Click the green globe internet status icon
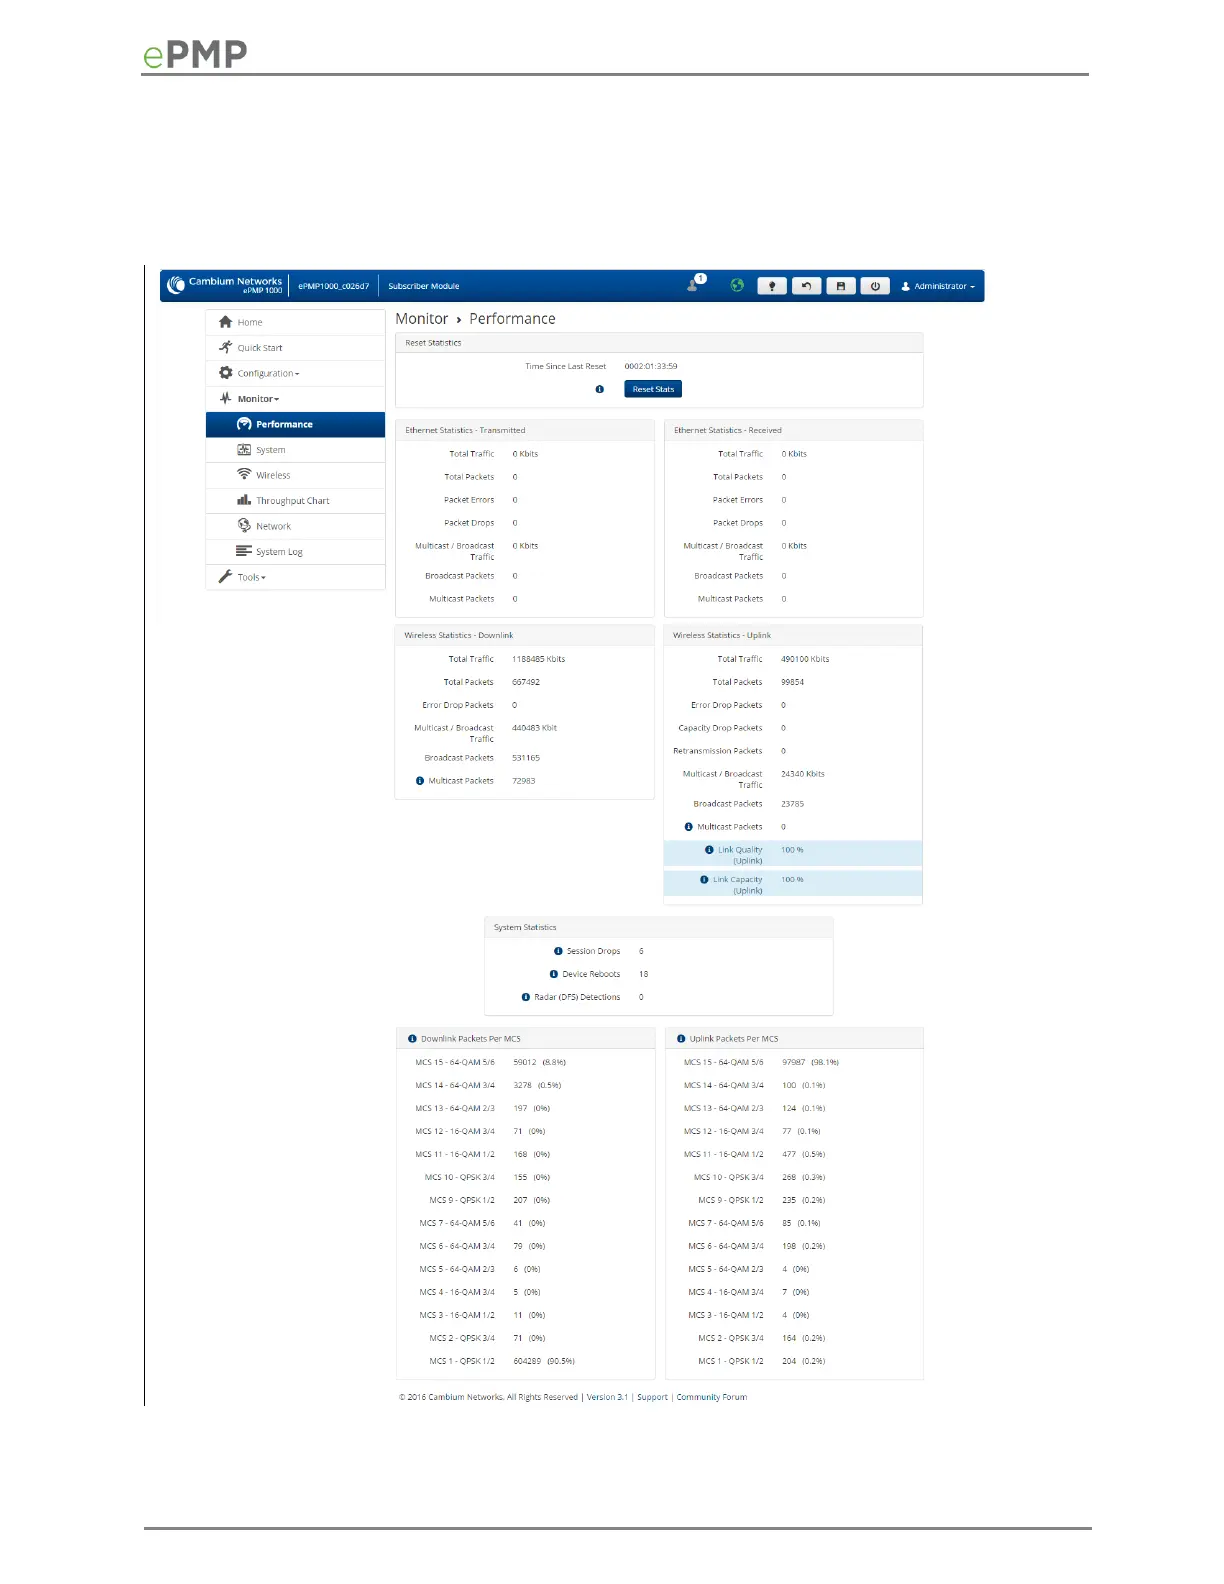The height and width of the screenshot is (1584, 1224). tap(737, 285)
